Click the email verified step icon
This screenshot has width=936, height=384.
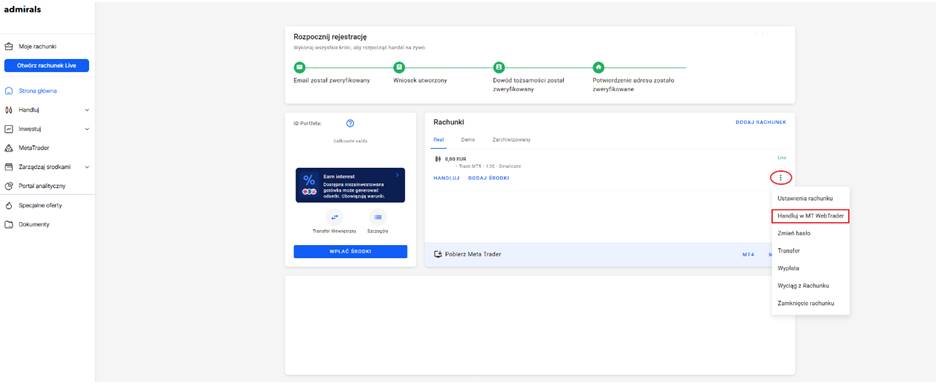pyautogui.click(x=300, y=67)
